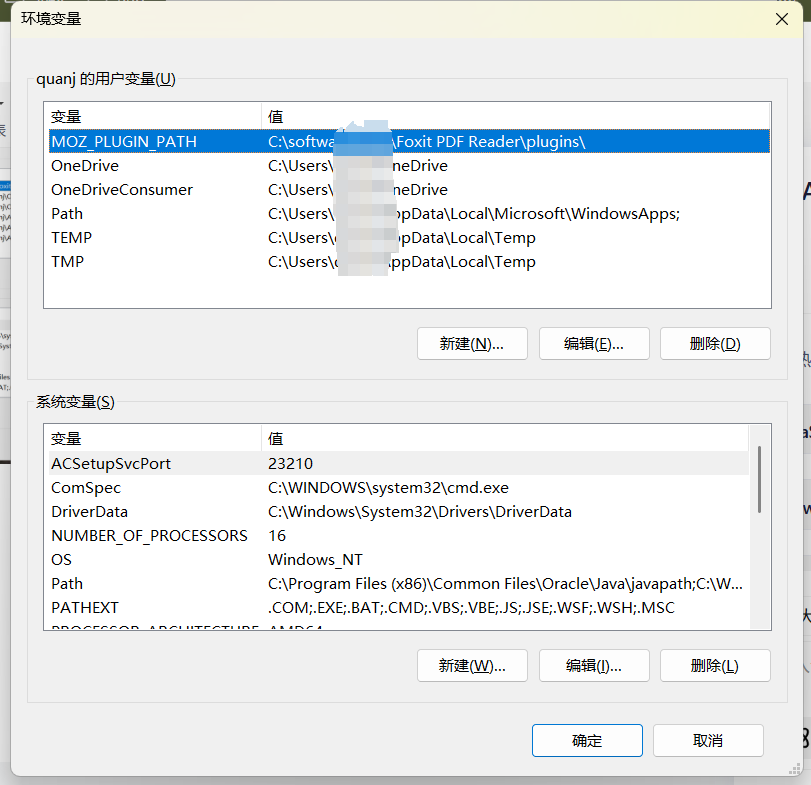This screenshot has height=785, width=811.
Task: Select the NUMBER_OF_PROCESSORS system variable
Action: tap(150, 535)
